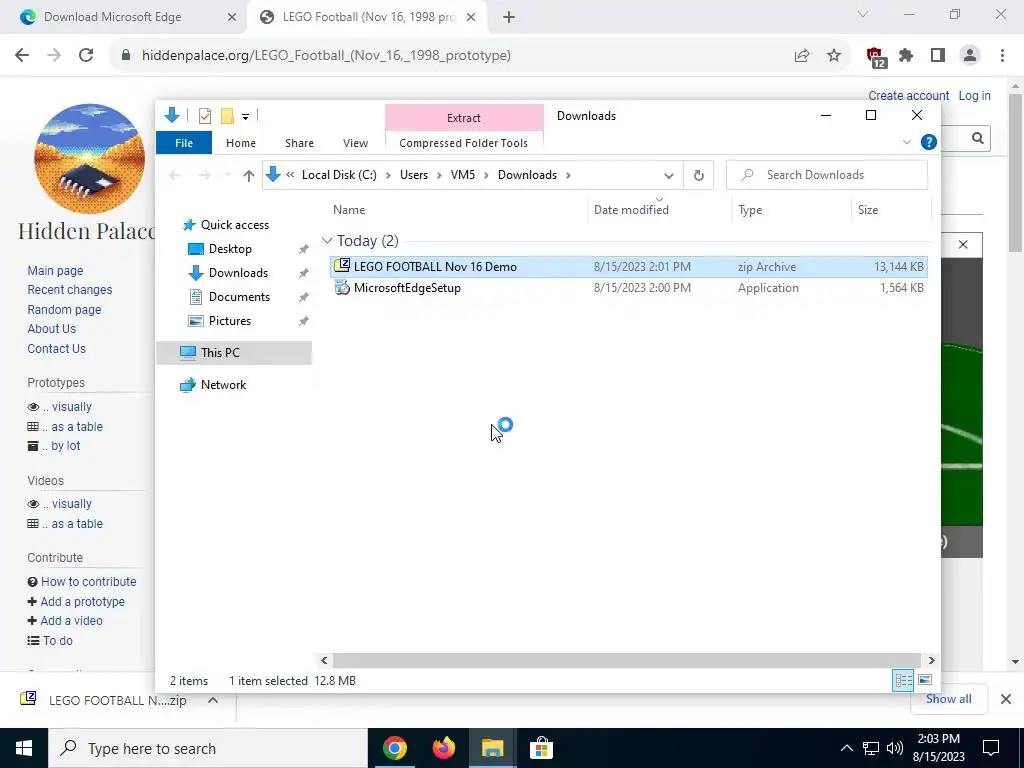Click Show all downloads button
Screen dimensions: 1024x768
[x=948, y=699]
